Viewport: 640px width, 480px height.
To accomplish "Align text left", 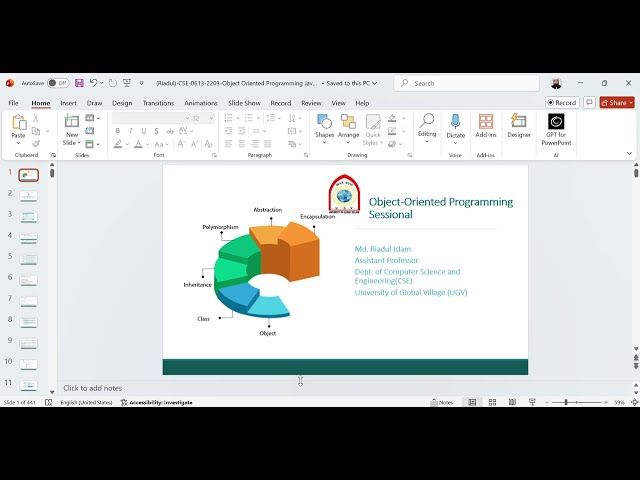I will click(x=229, y=144).
